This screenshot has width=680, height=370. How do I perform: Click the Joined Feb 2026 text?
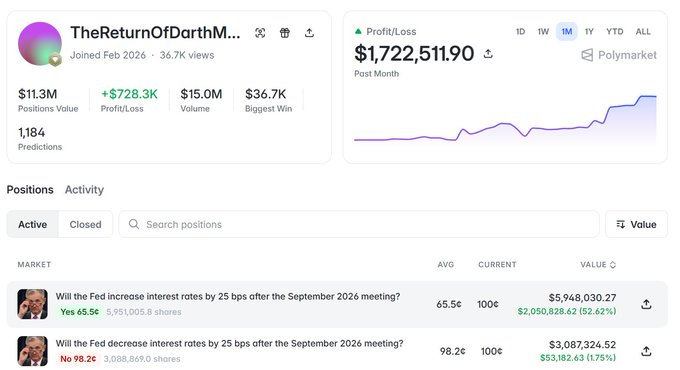108,55
